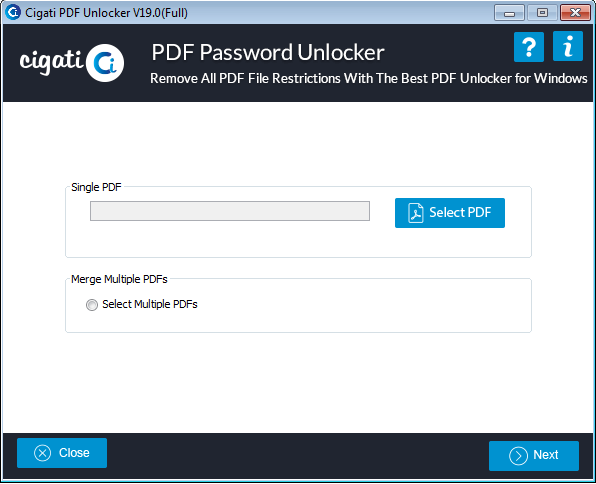Click the 'Select Multiple PDFs' label text

pos(150,304)
